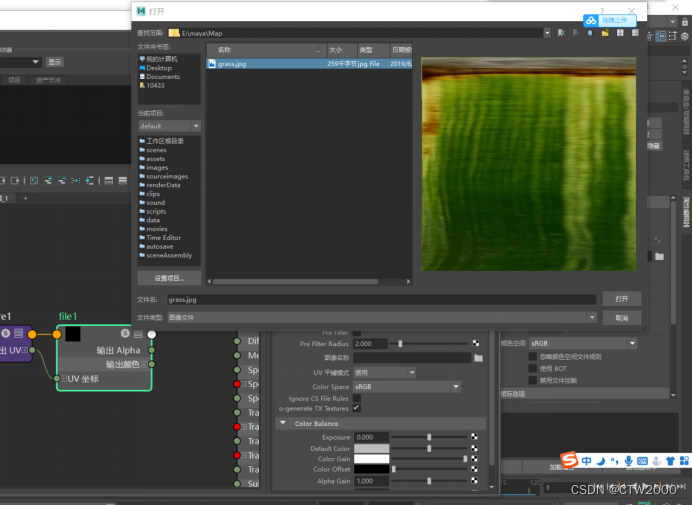Open sourceimages folder in project list
Image resolution: width=693 pixels, height=505 pixels.
pos(164,176)
